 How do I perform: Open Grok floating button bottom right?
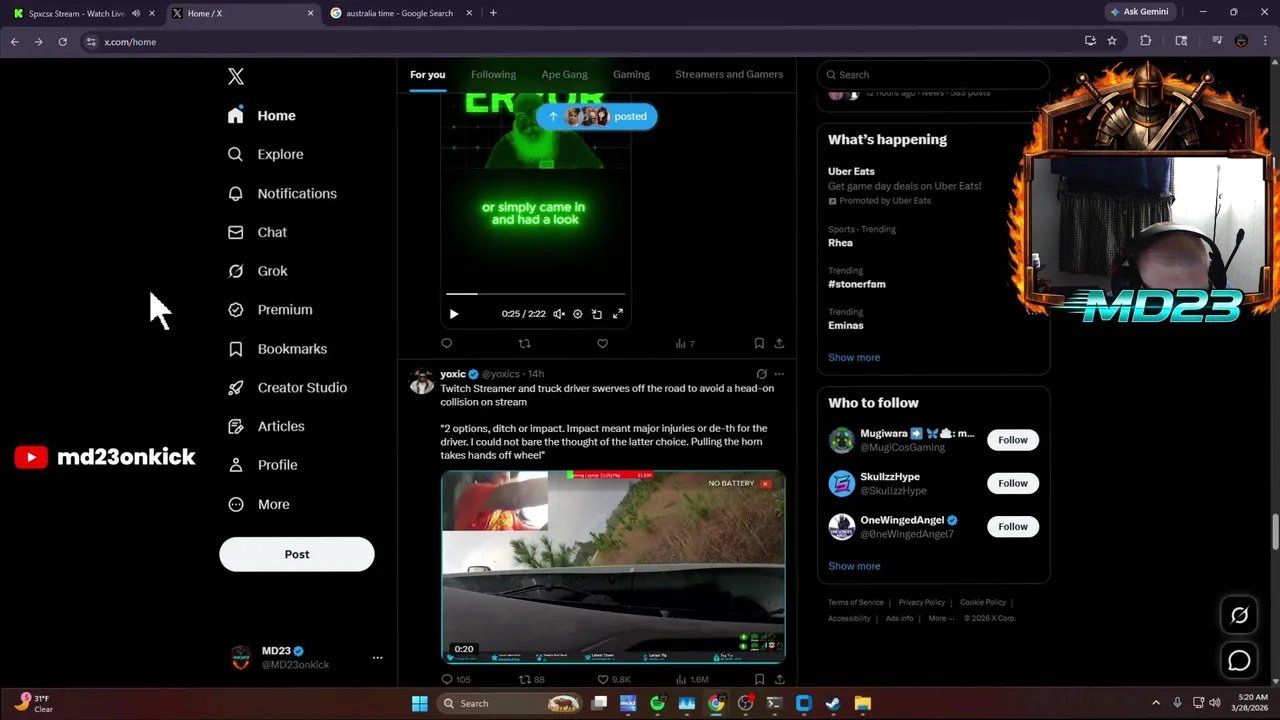[x=1239, y=616]
